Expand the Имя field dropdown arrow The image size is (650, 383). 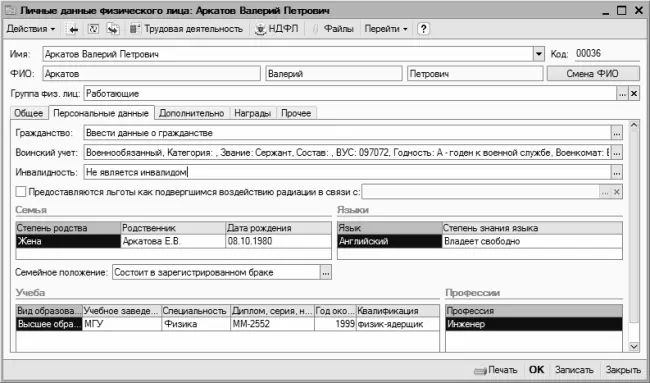[x=538, y=54]
